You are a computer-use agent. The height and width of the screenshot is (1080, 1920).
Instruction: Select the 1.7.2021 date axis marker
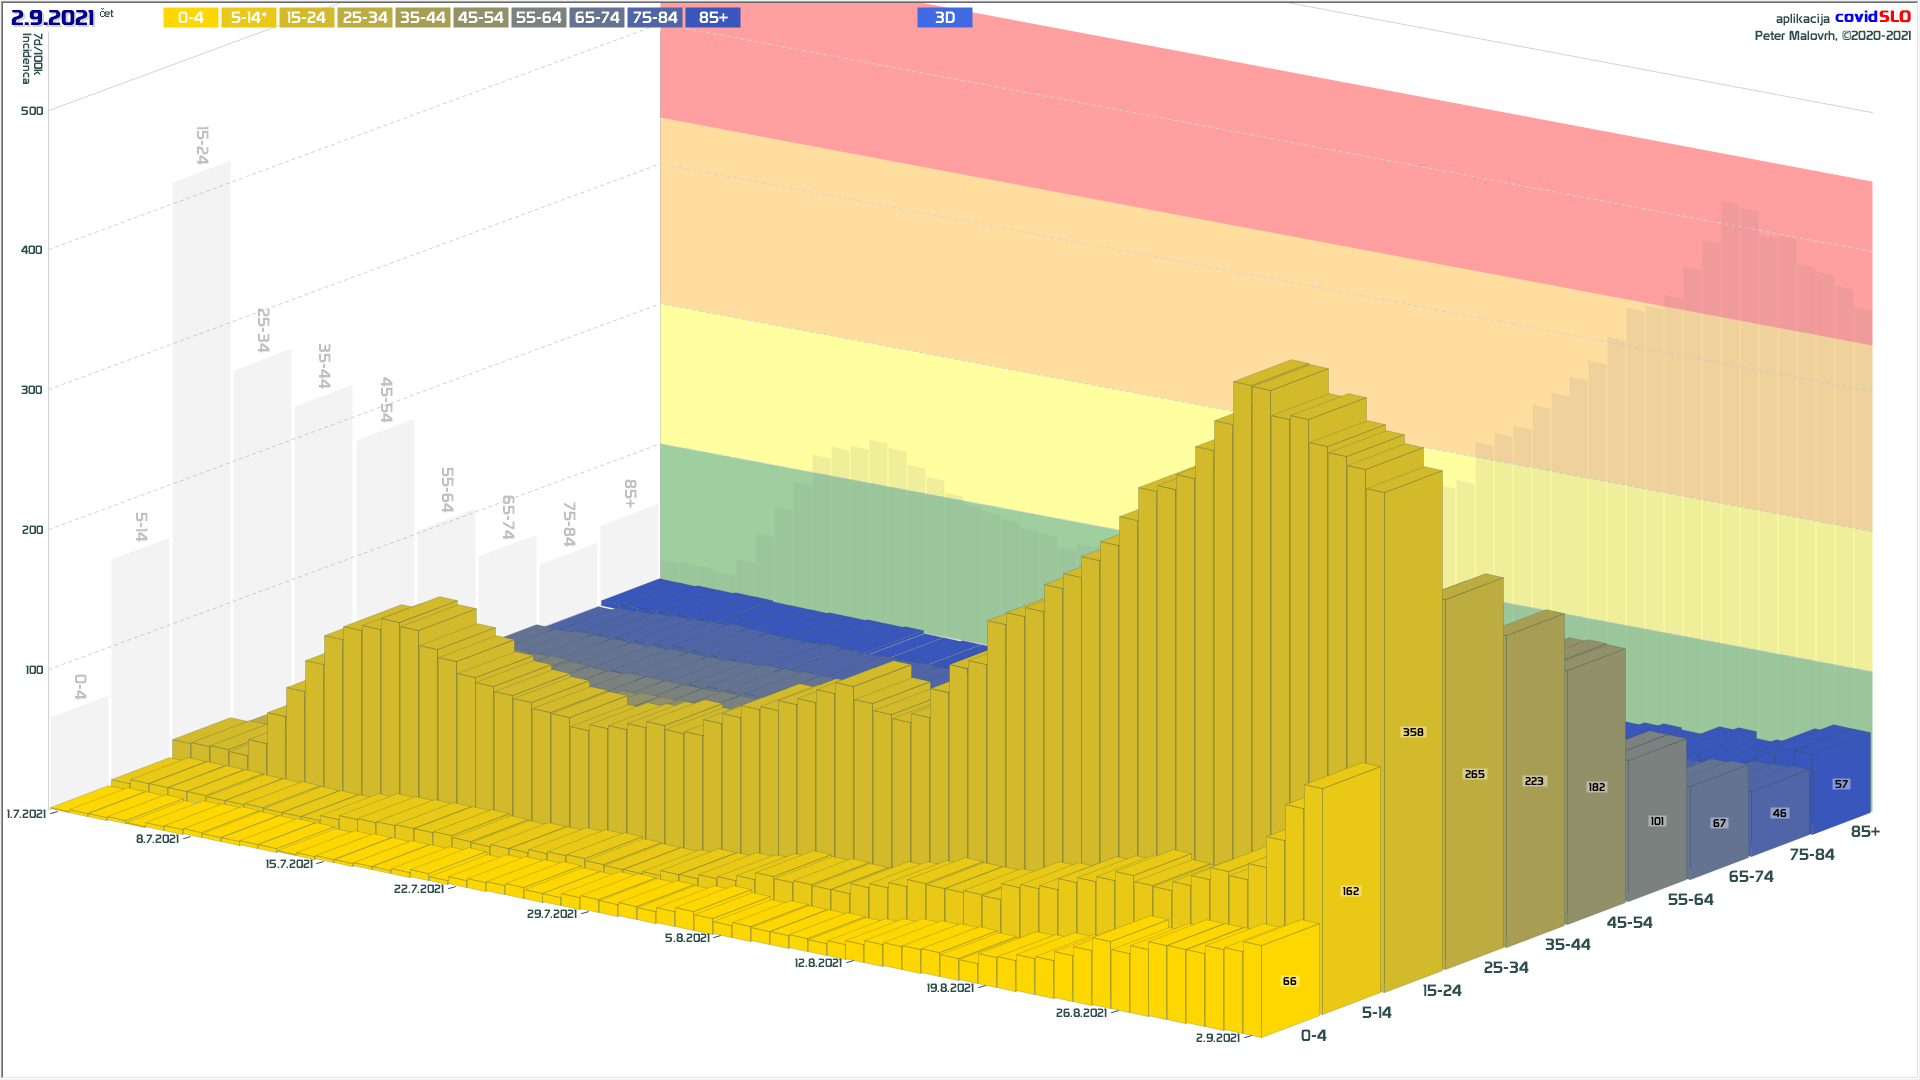tap(26, 814)
